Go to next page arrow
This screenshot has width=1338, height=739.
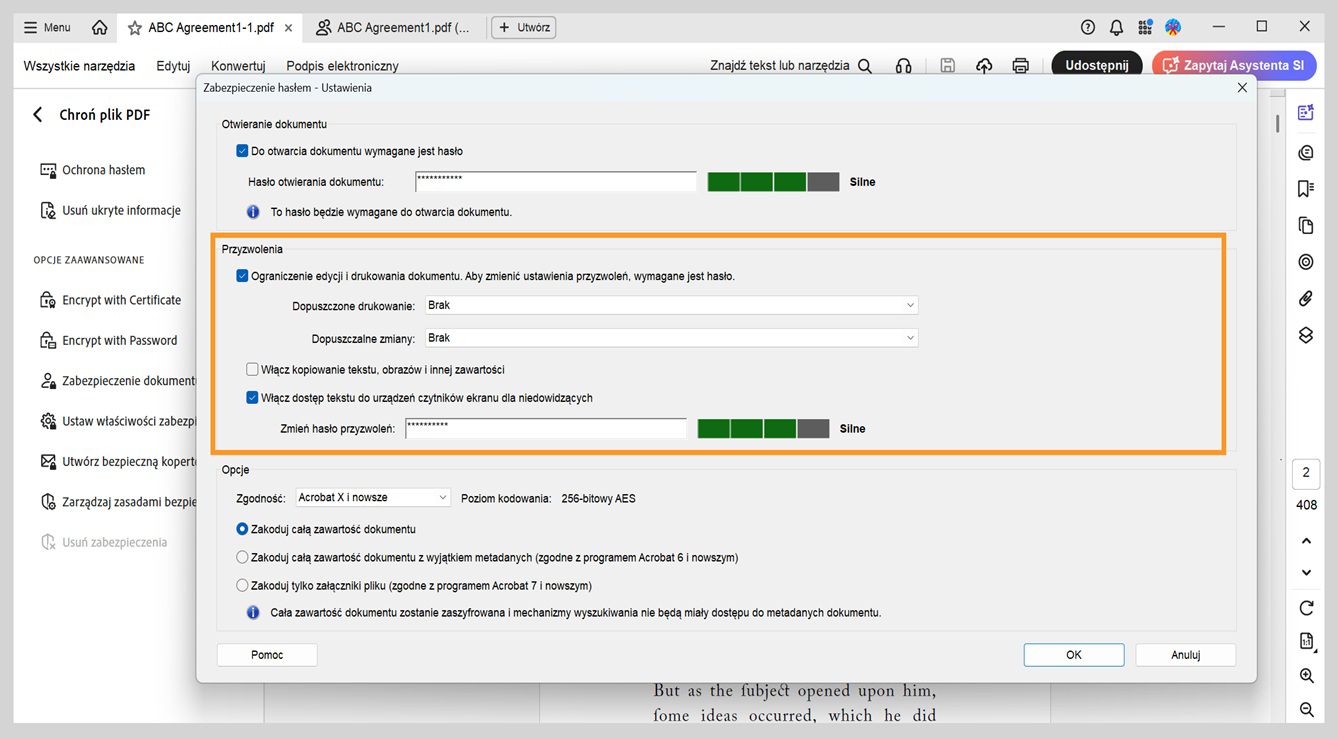[1306, 573]
